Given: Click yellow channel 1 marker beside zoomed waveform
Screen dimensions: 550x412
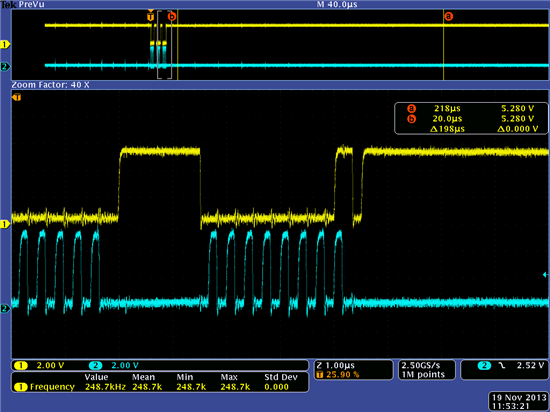Looking at the screenshot, I should click(x=5, y=224).
